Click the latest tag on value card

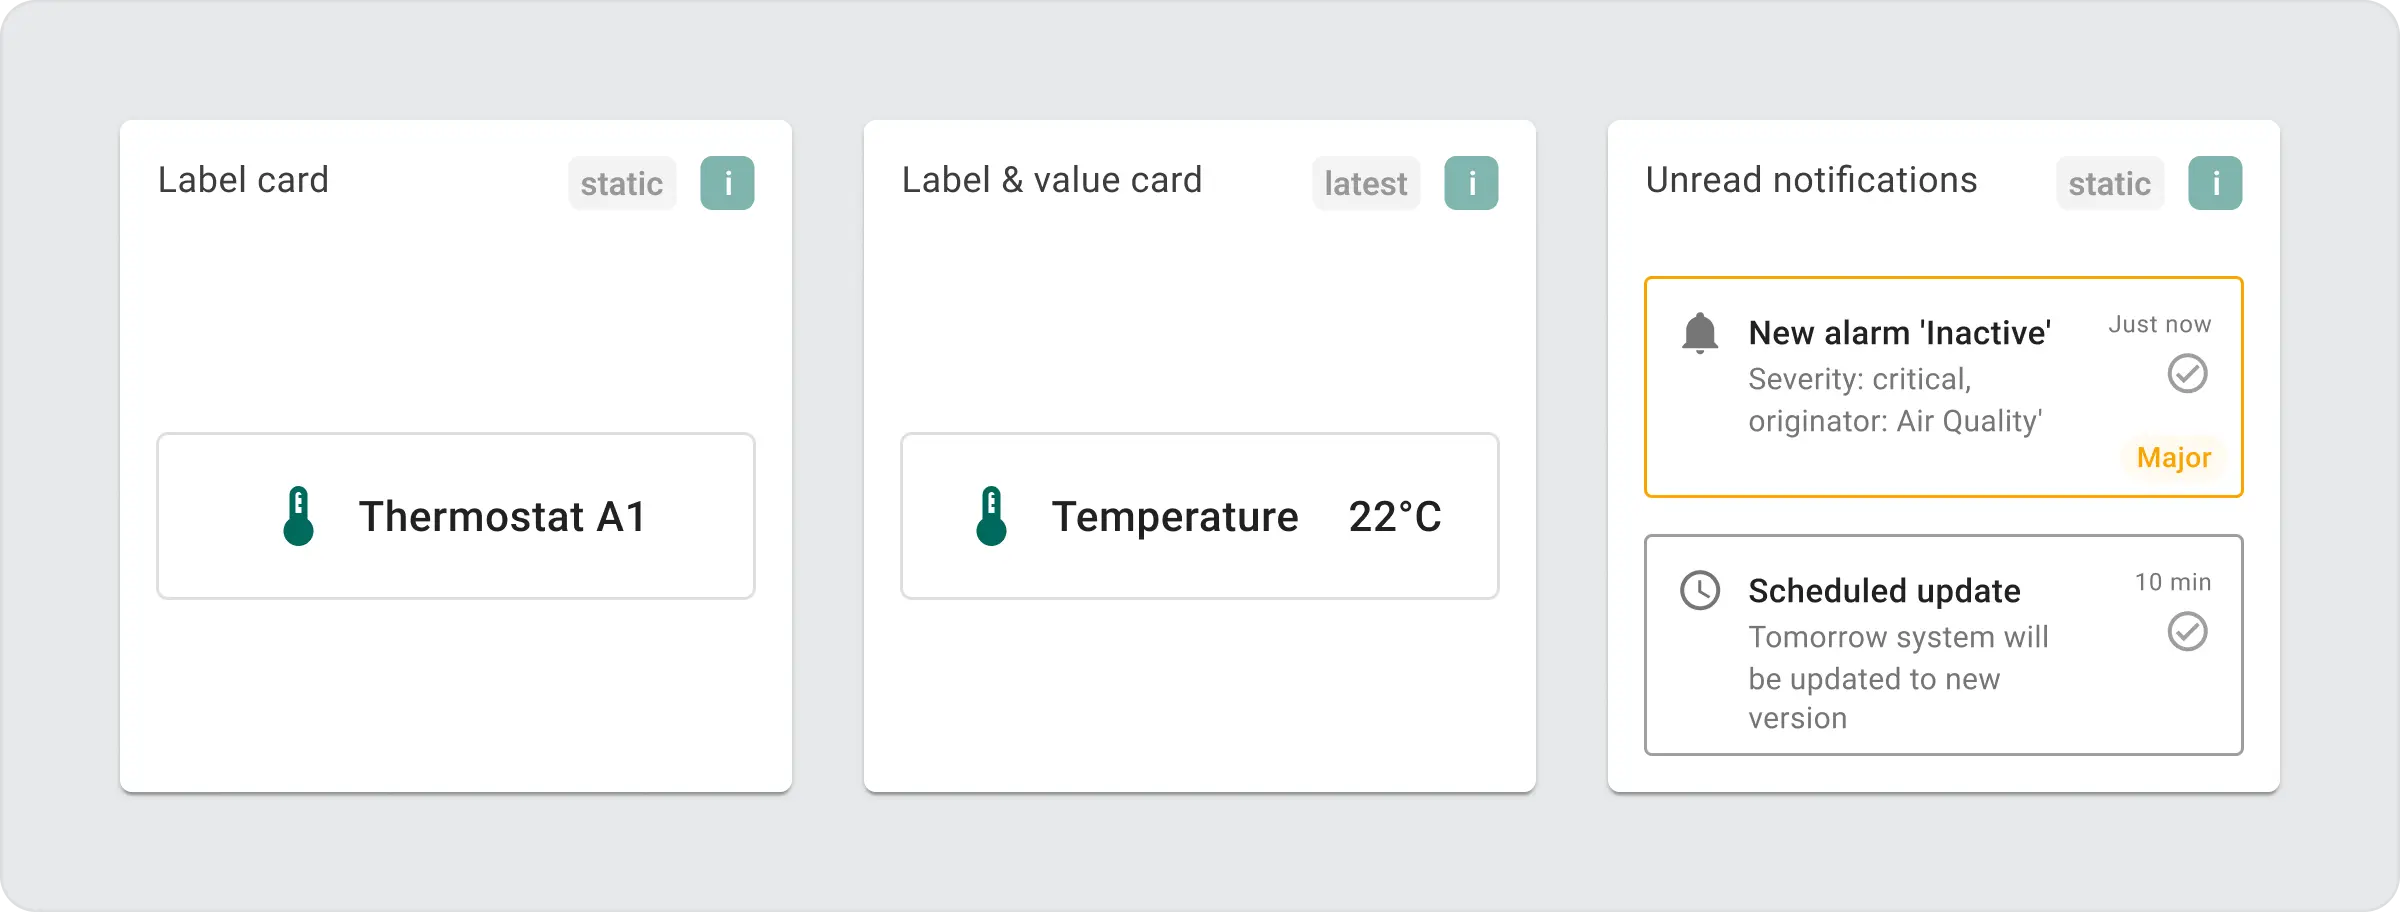(1366, 183)
